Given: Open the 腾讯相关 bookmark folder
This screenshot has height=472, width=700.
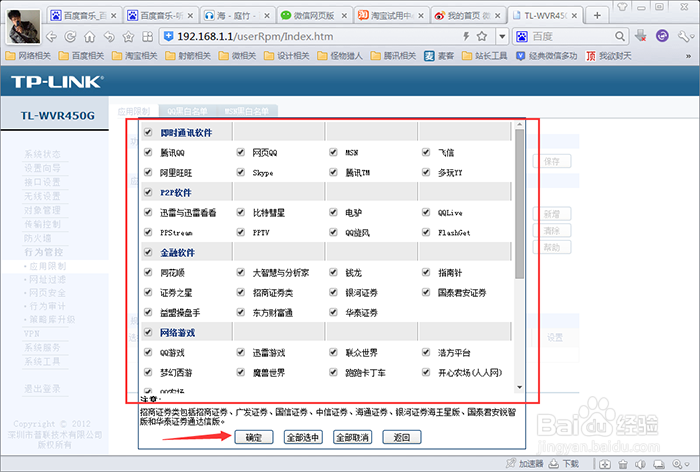Looking at the screenshot, I should coord(393,56).
